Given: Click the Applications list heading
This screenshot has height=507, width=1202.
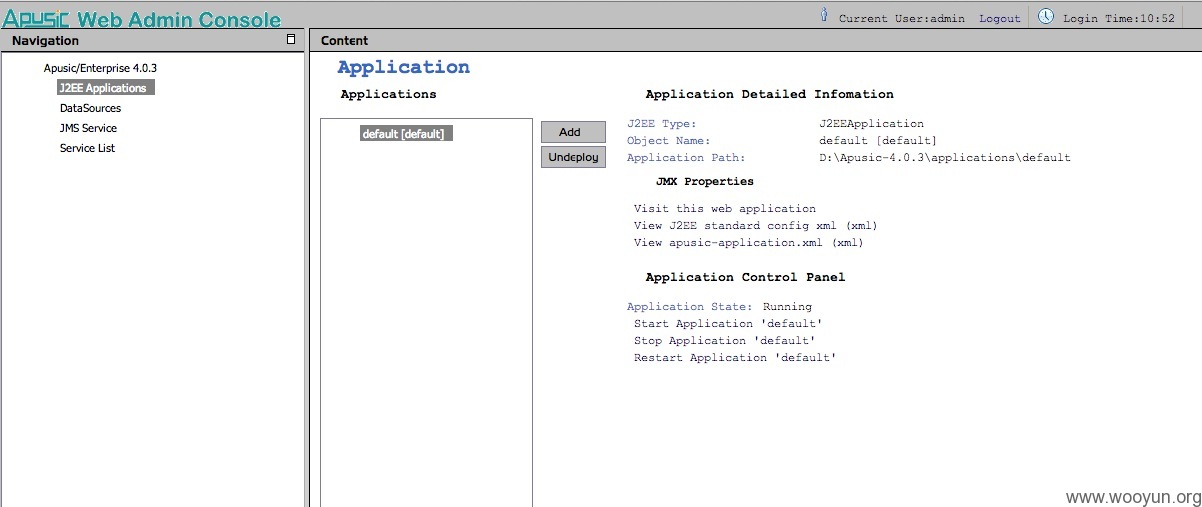Looking at the screenshot, I should [389, 94].
